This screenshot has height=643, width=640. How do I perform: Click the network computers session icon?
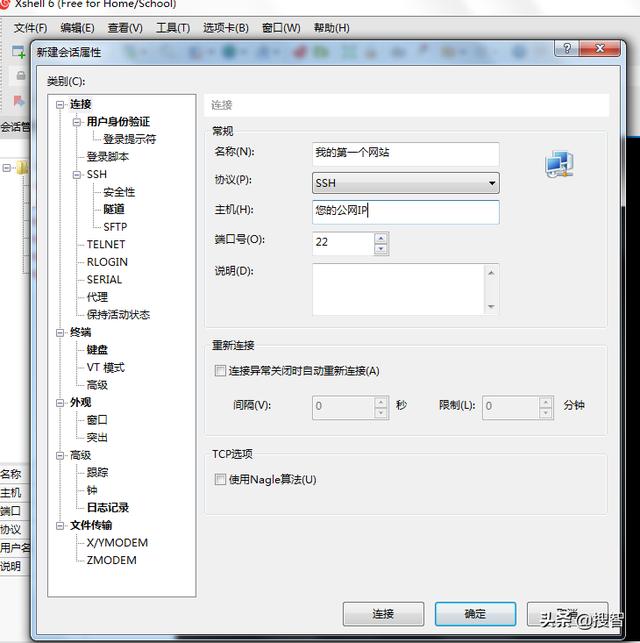(559, 164)
